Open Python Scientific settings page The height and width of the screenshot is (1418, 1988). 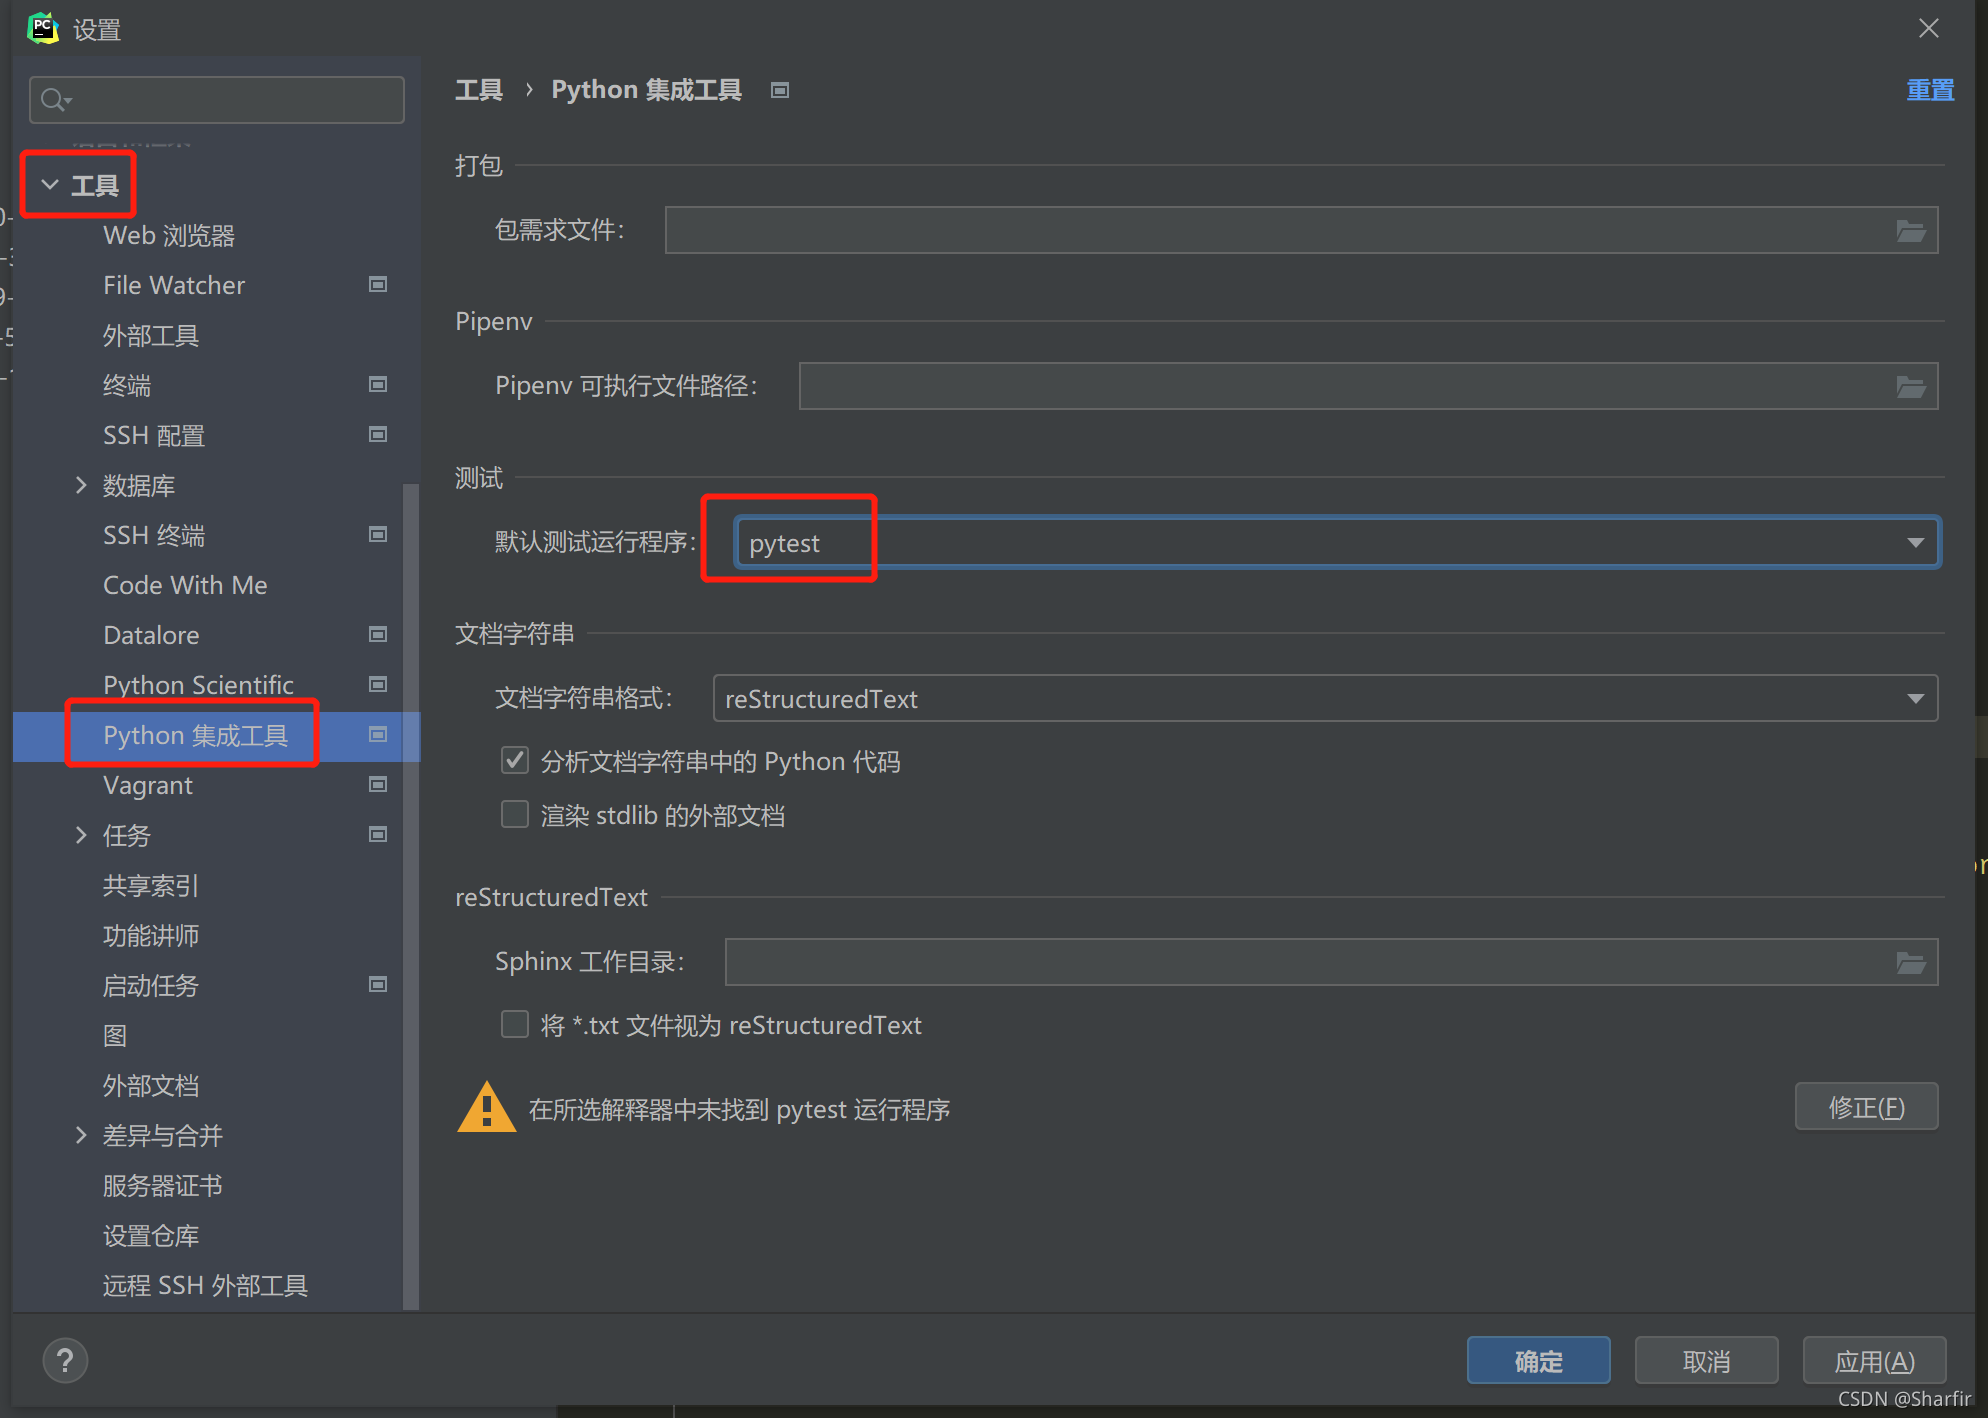tap(198, 685)
